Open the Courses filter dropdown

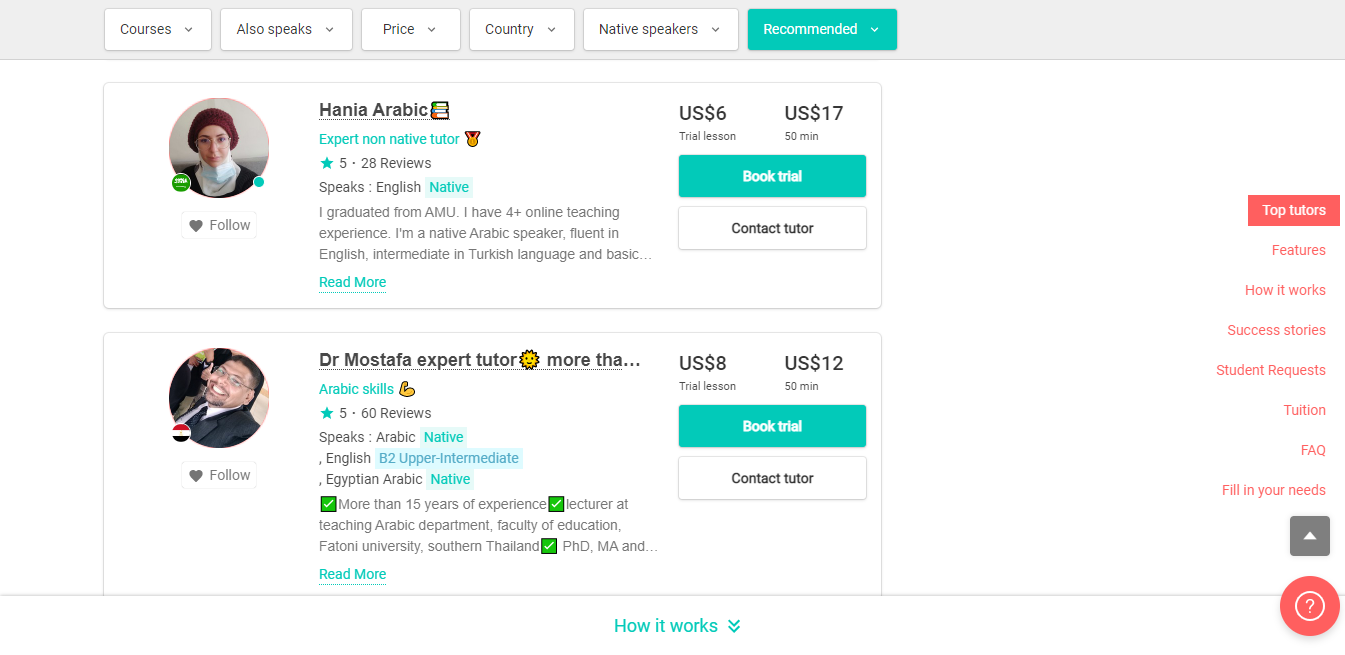pos(157,29)
